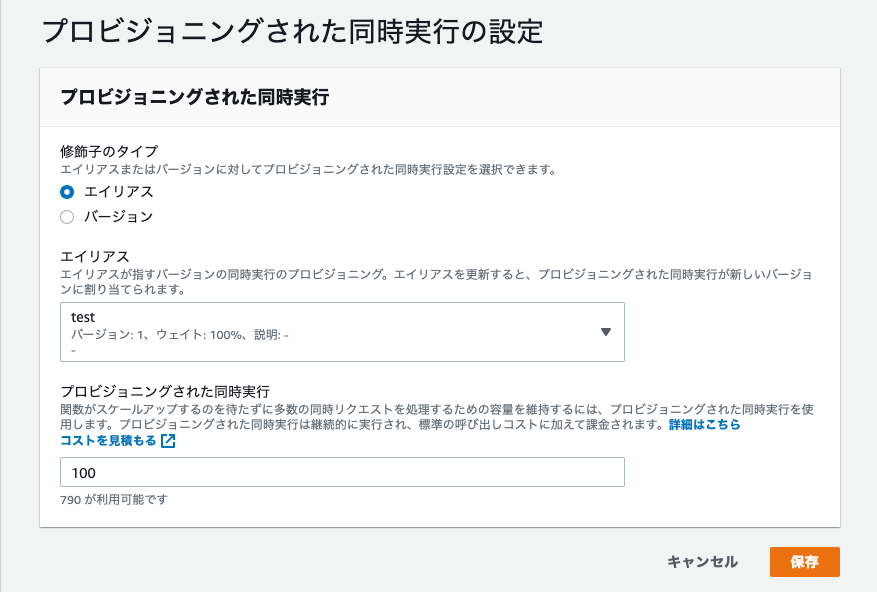The width and height of the screenshot is (877, 592).
Task: Click the エイリアス radio option label text
Action: point(119,192)
